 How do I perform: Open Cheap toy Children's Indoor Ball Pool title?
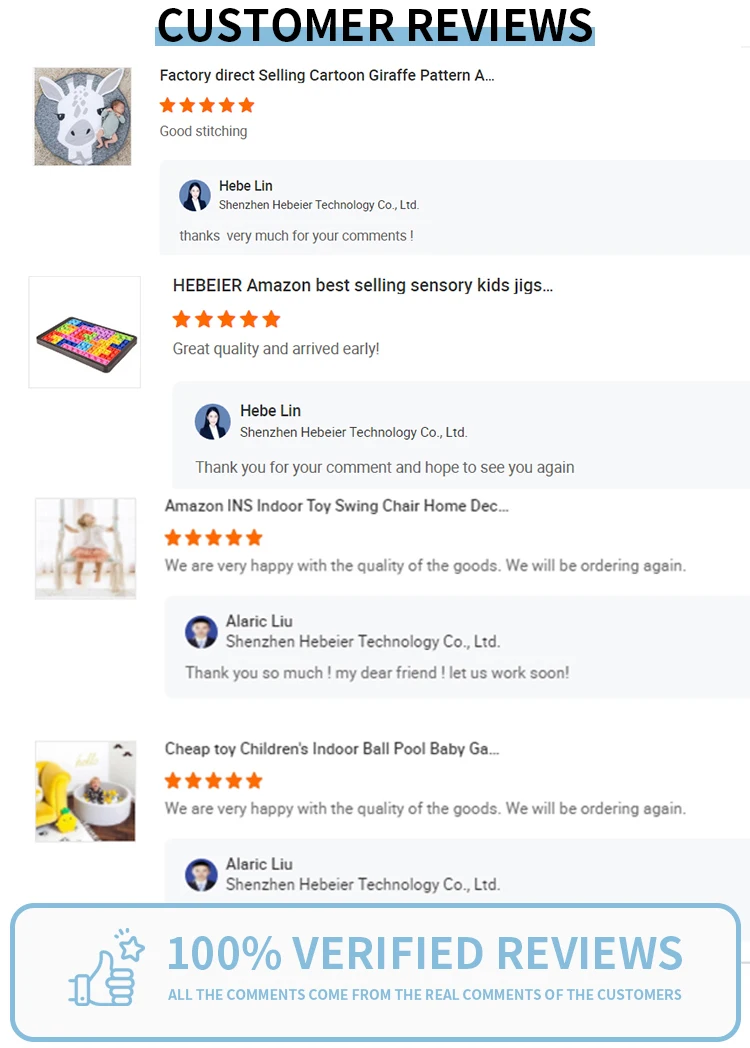point(331,749)
